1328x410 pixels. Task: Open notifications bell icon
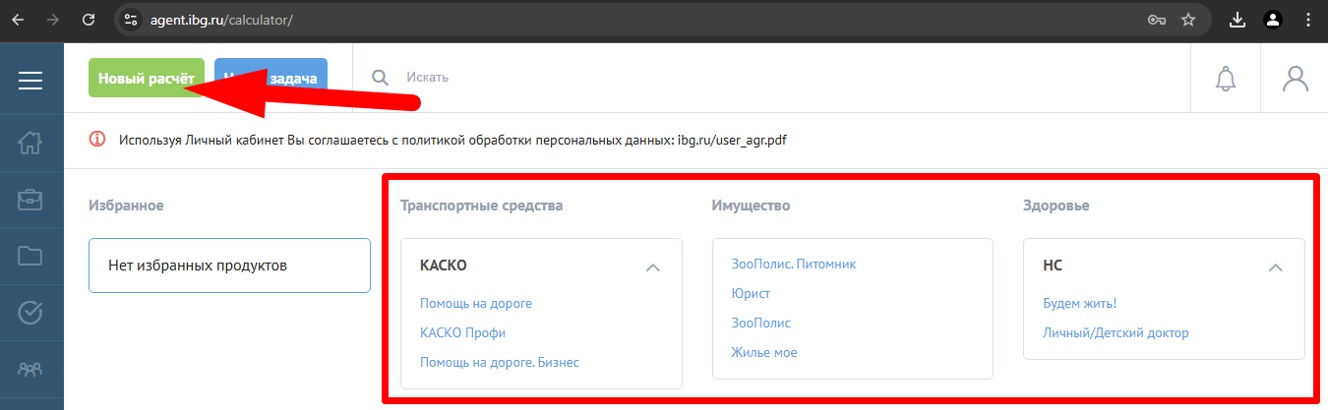tap(1225, 79)
